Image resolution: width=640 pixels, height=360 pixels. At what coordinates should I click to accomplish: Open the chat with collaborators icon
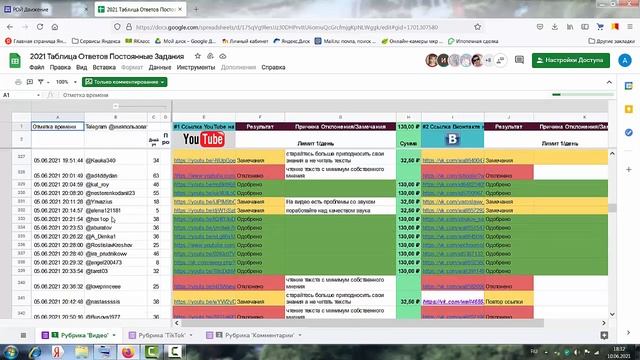pyautogui.click(x=500, y=60)
